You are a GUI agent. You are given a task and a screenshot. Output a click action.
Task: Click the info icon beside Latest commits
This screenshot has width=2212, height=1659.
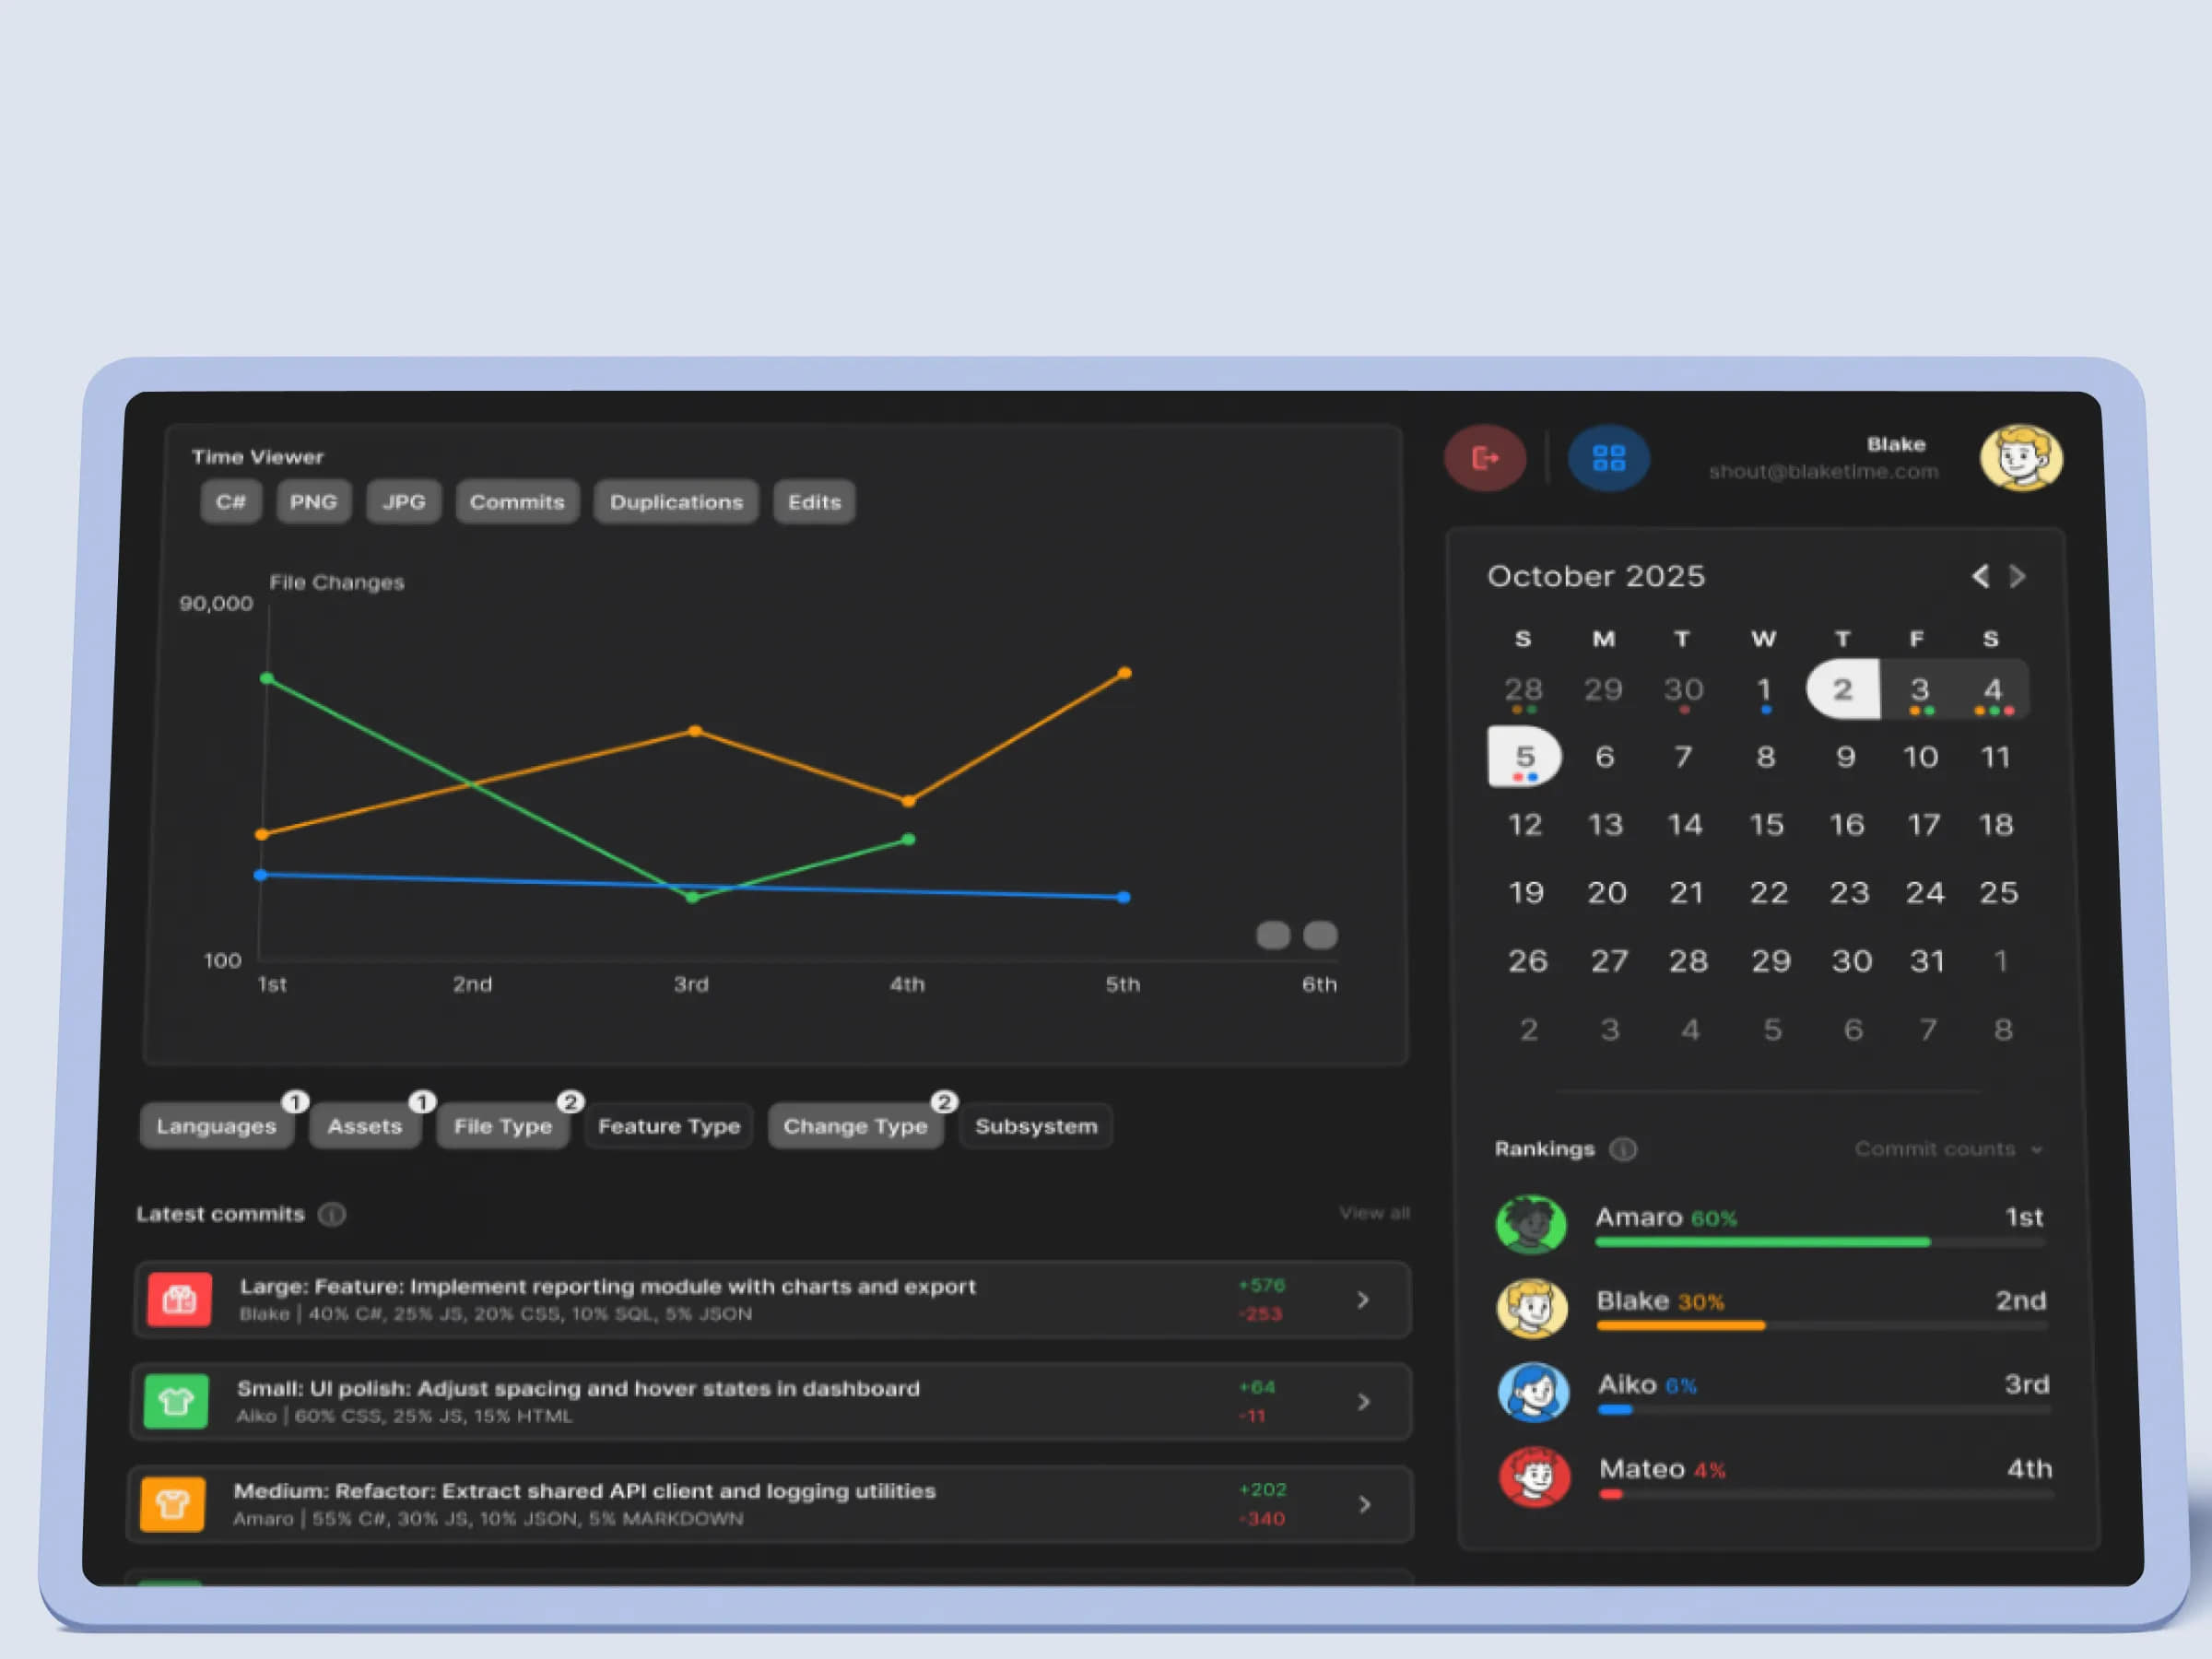coord(332,1214)
